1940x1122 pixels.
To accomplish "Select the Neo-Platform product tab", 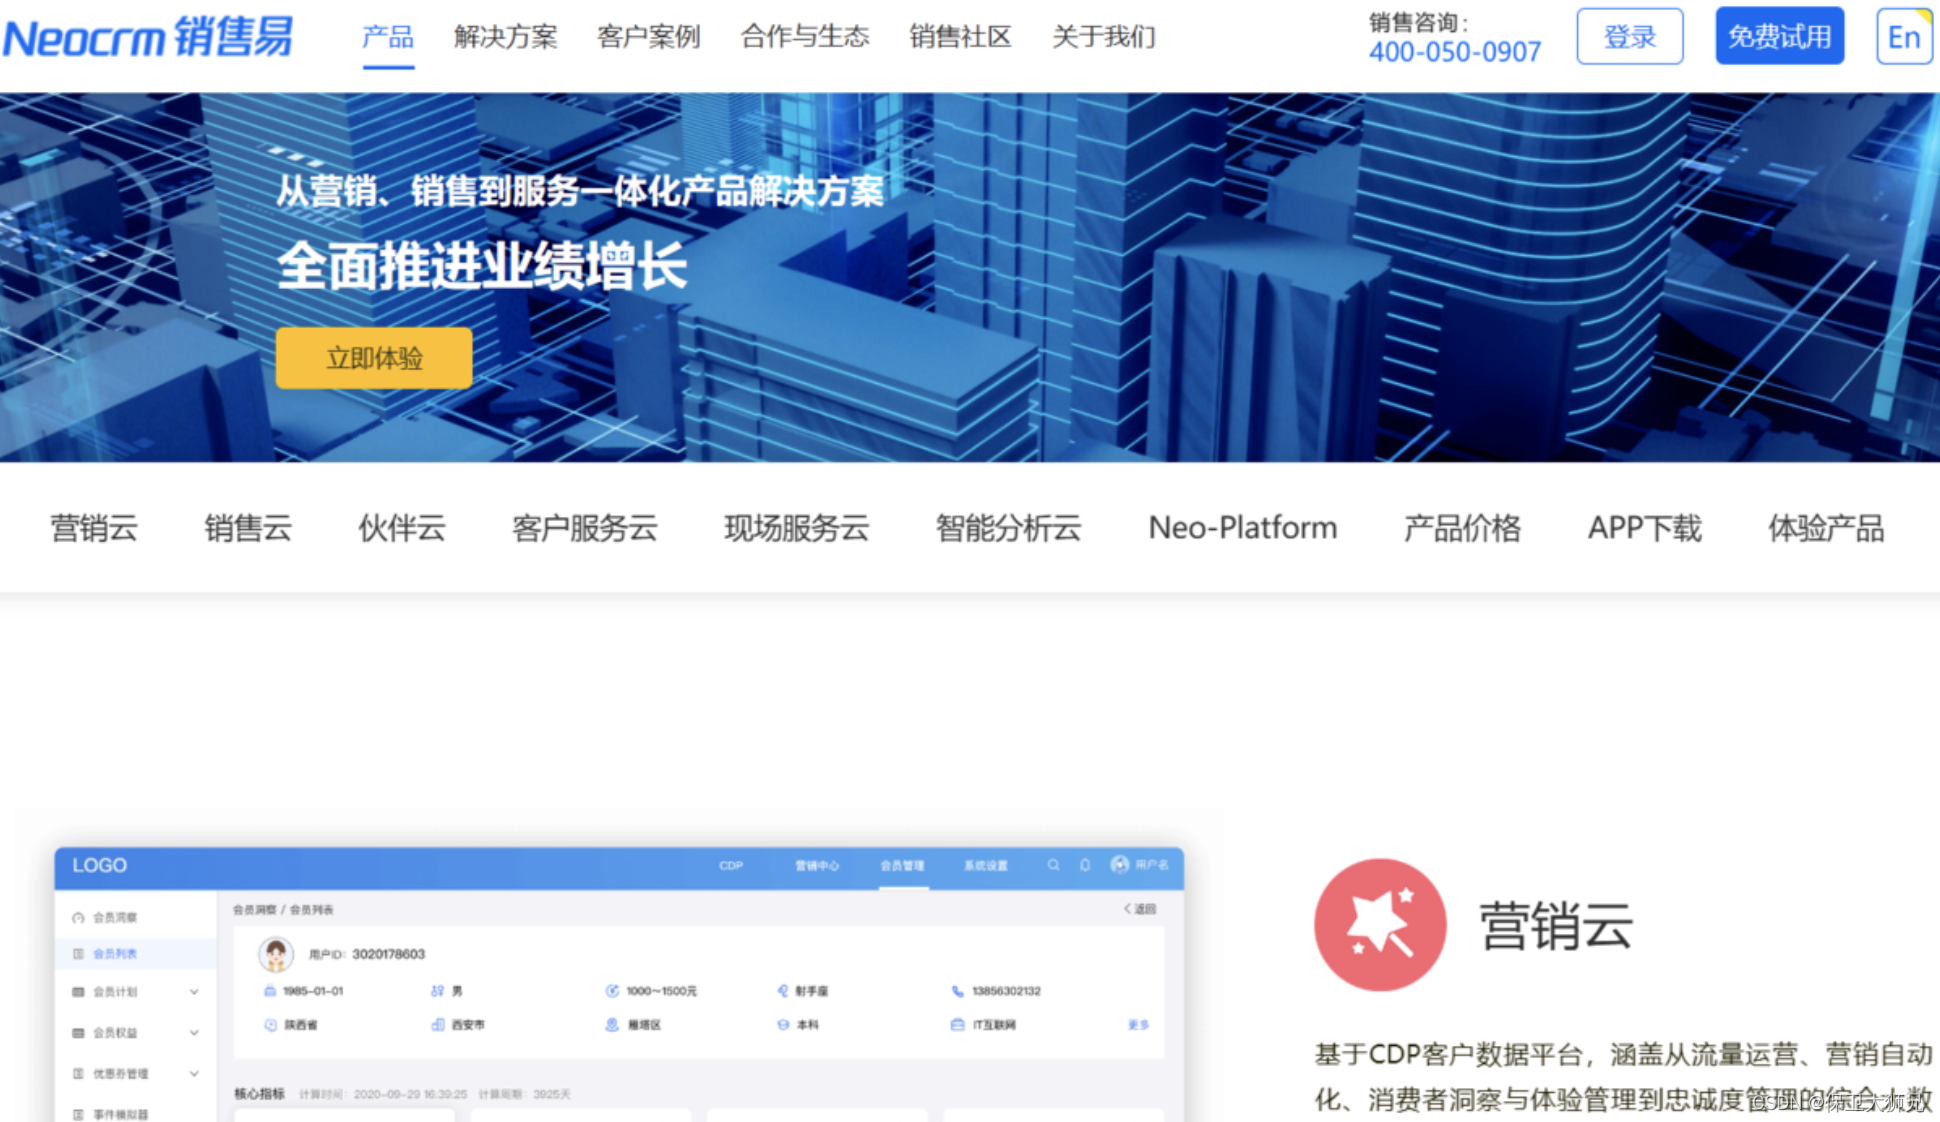I will [1242, 527].
